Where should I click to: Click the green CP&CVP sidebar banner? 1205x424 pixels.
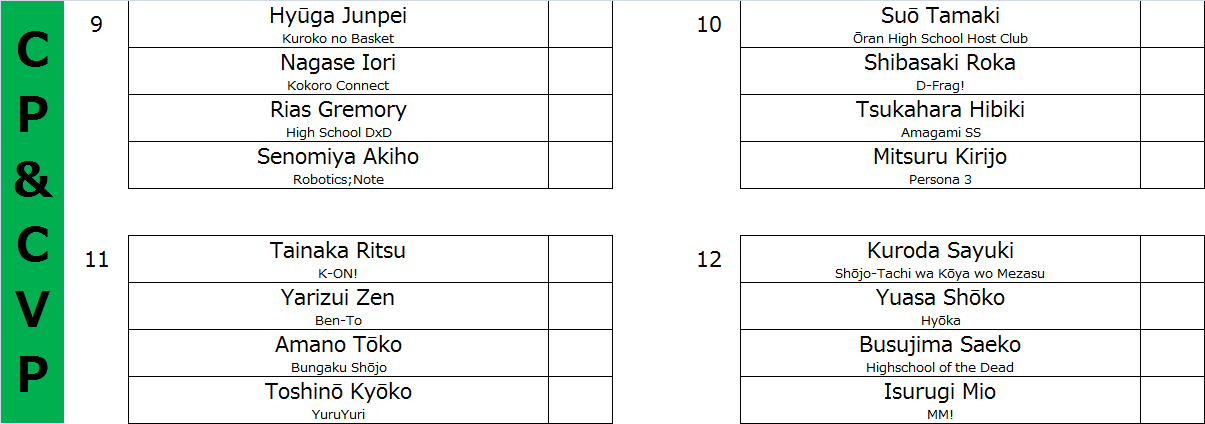point(33,212)
